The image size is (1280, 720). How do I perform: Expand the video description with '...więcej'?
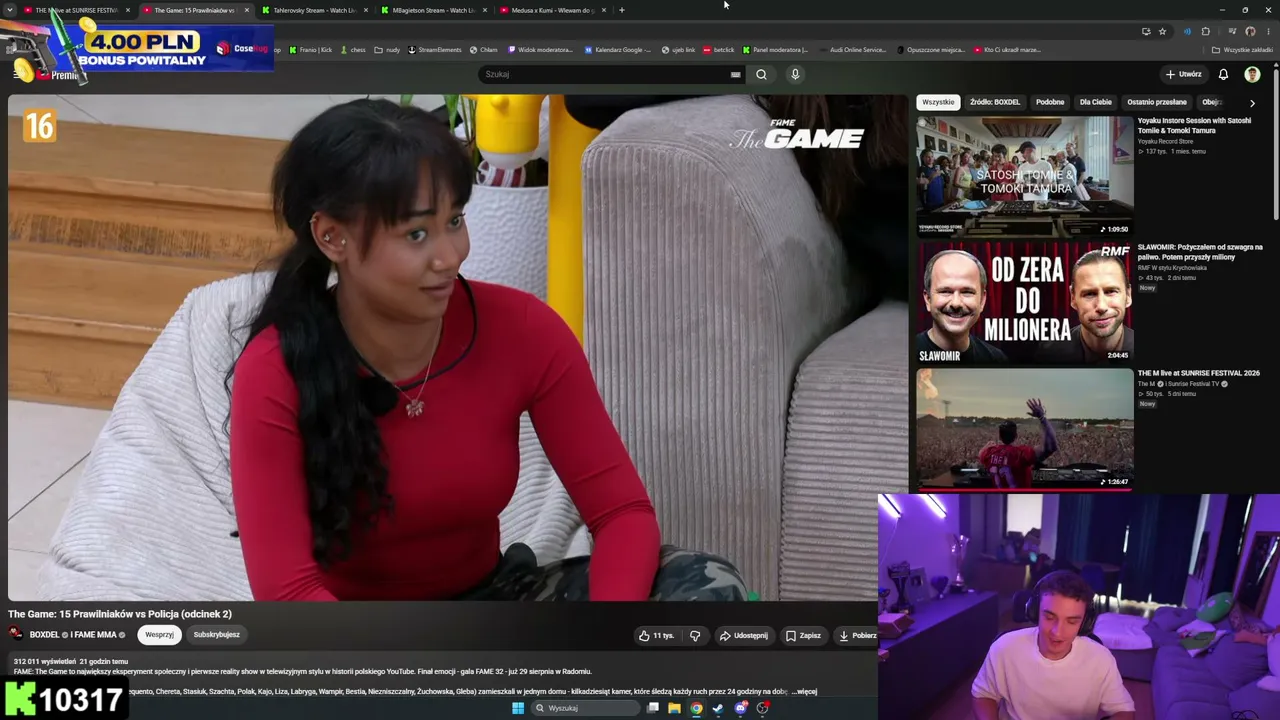tap(805, 691)
